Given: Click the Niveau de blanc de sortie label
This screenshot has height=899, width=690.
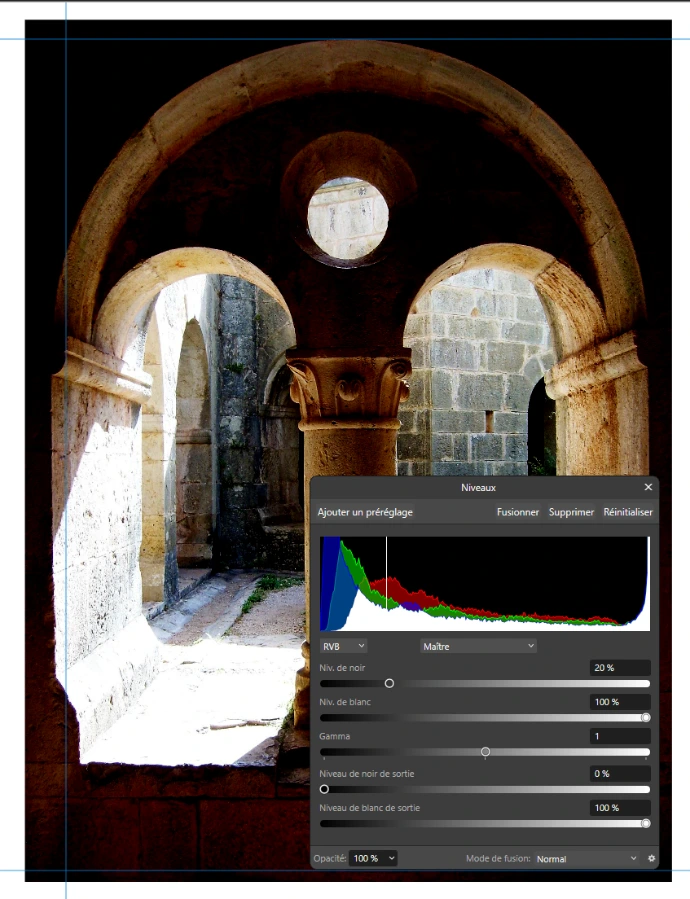Looking at the screenshot, I should point(369,808).
